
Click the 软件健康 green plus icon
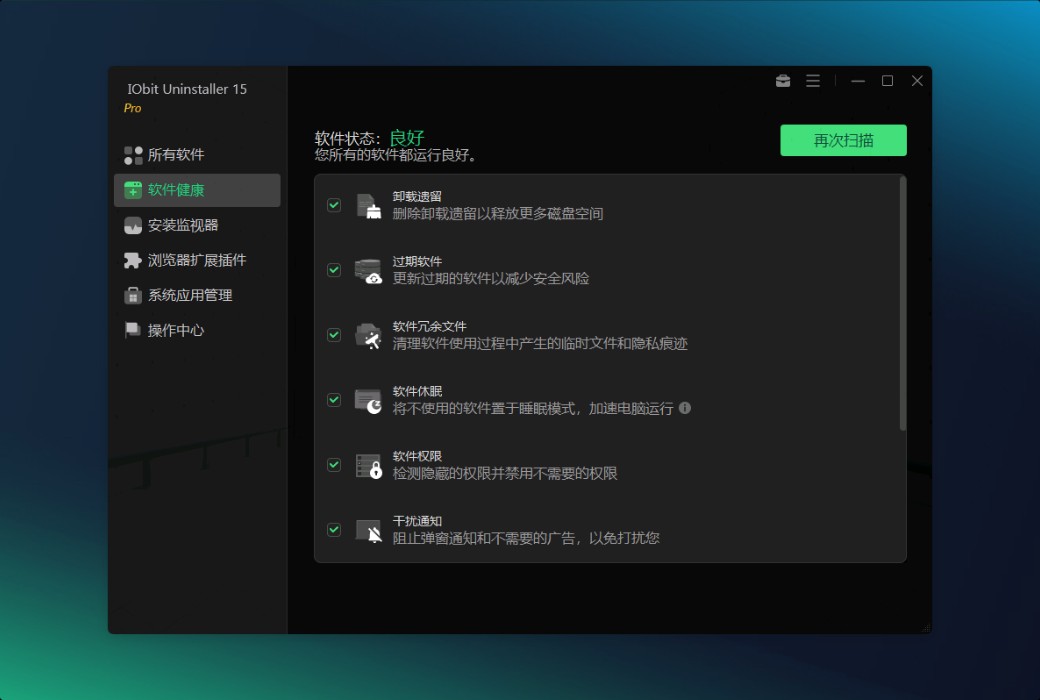point(133,190)
